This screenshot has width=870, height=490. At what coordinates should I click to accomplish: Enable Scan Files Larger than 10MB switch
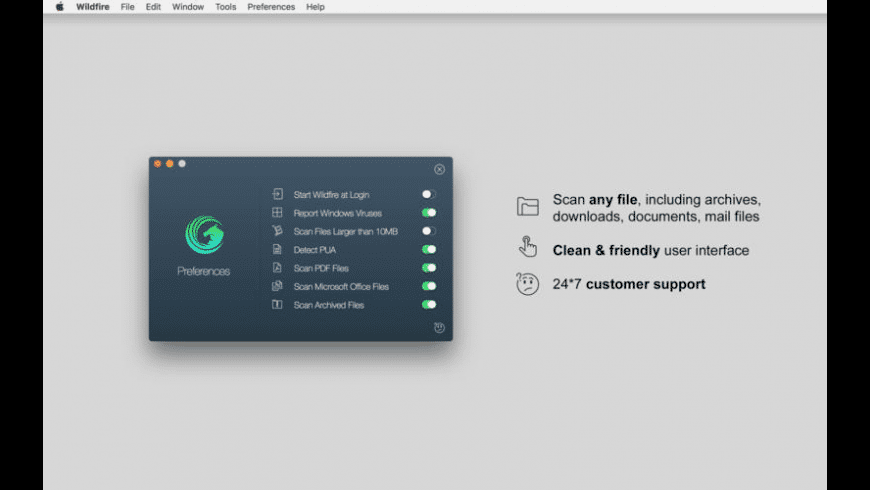coord(428,231)
